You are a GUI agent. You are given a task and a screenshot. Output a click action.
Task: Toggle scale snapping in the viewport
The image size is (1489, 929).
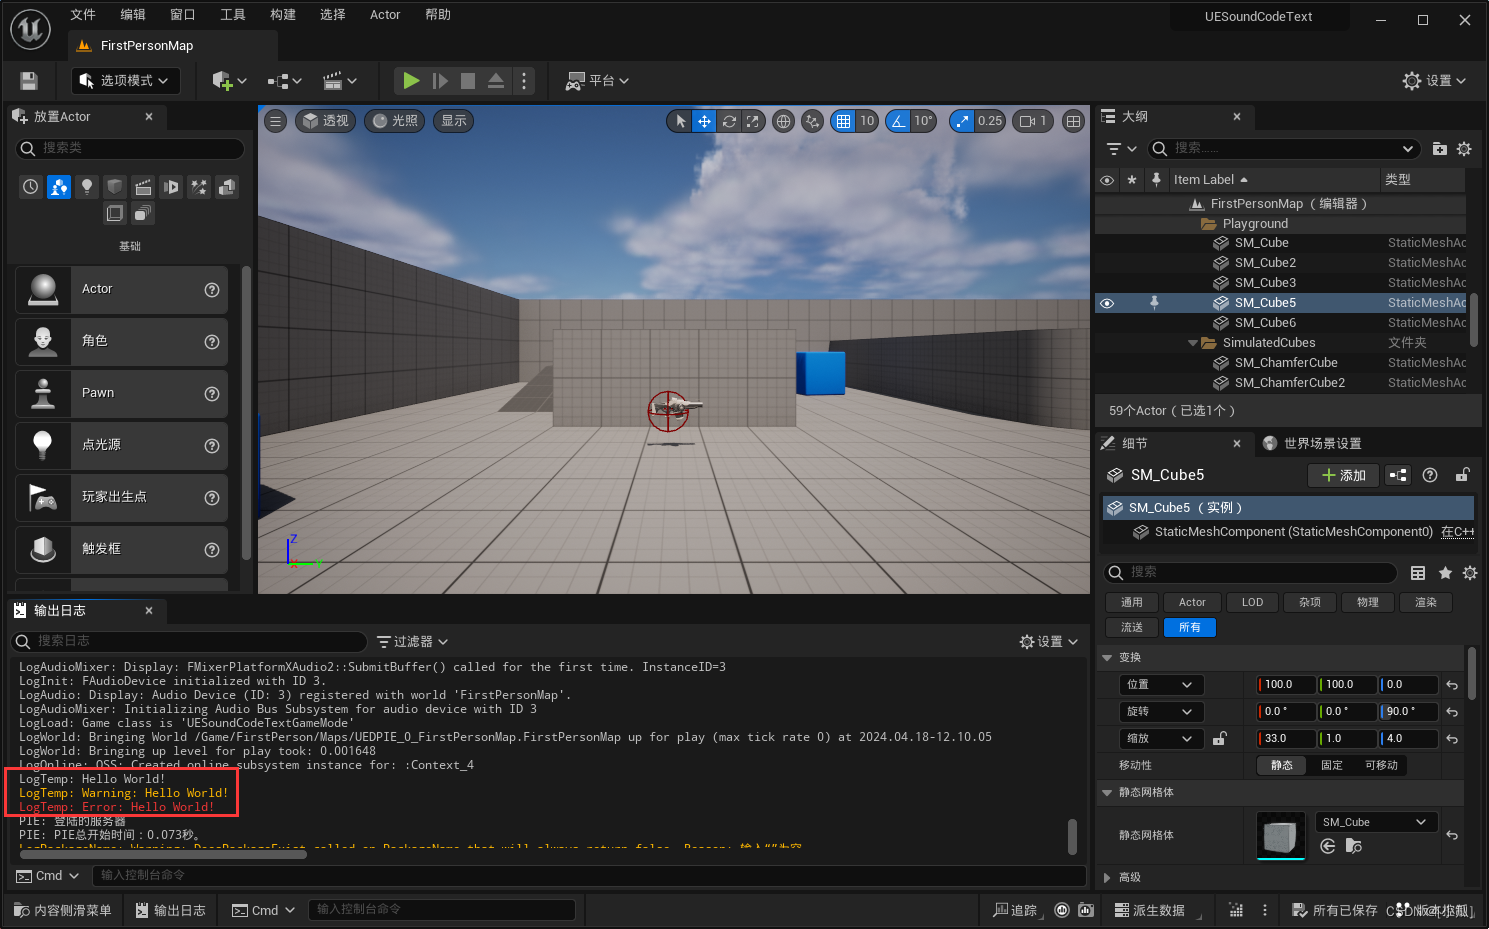(962, 121)
